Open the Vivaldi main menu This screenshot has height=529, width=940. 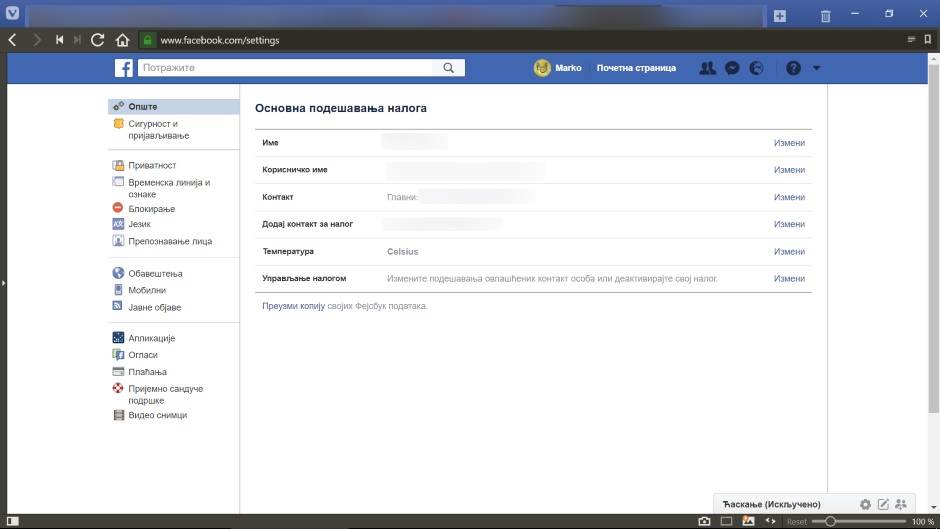[12, 15]
